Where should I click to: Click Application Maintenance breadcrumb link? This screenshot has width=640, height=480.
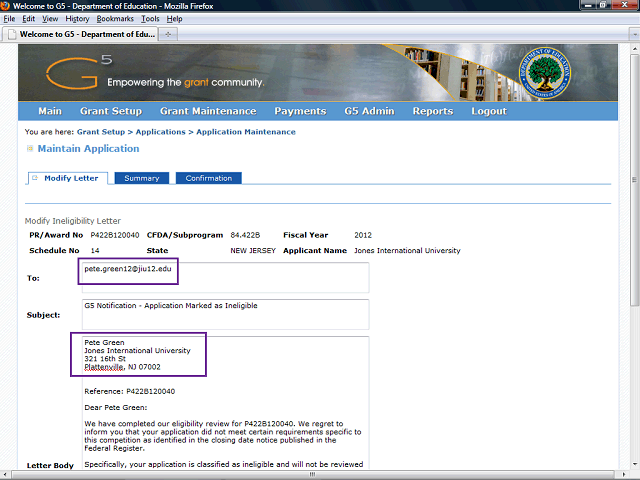(246, 132)
